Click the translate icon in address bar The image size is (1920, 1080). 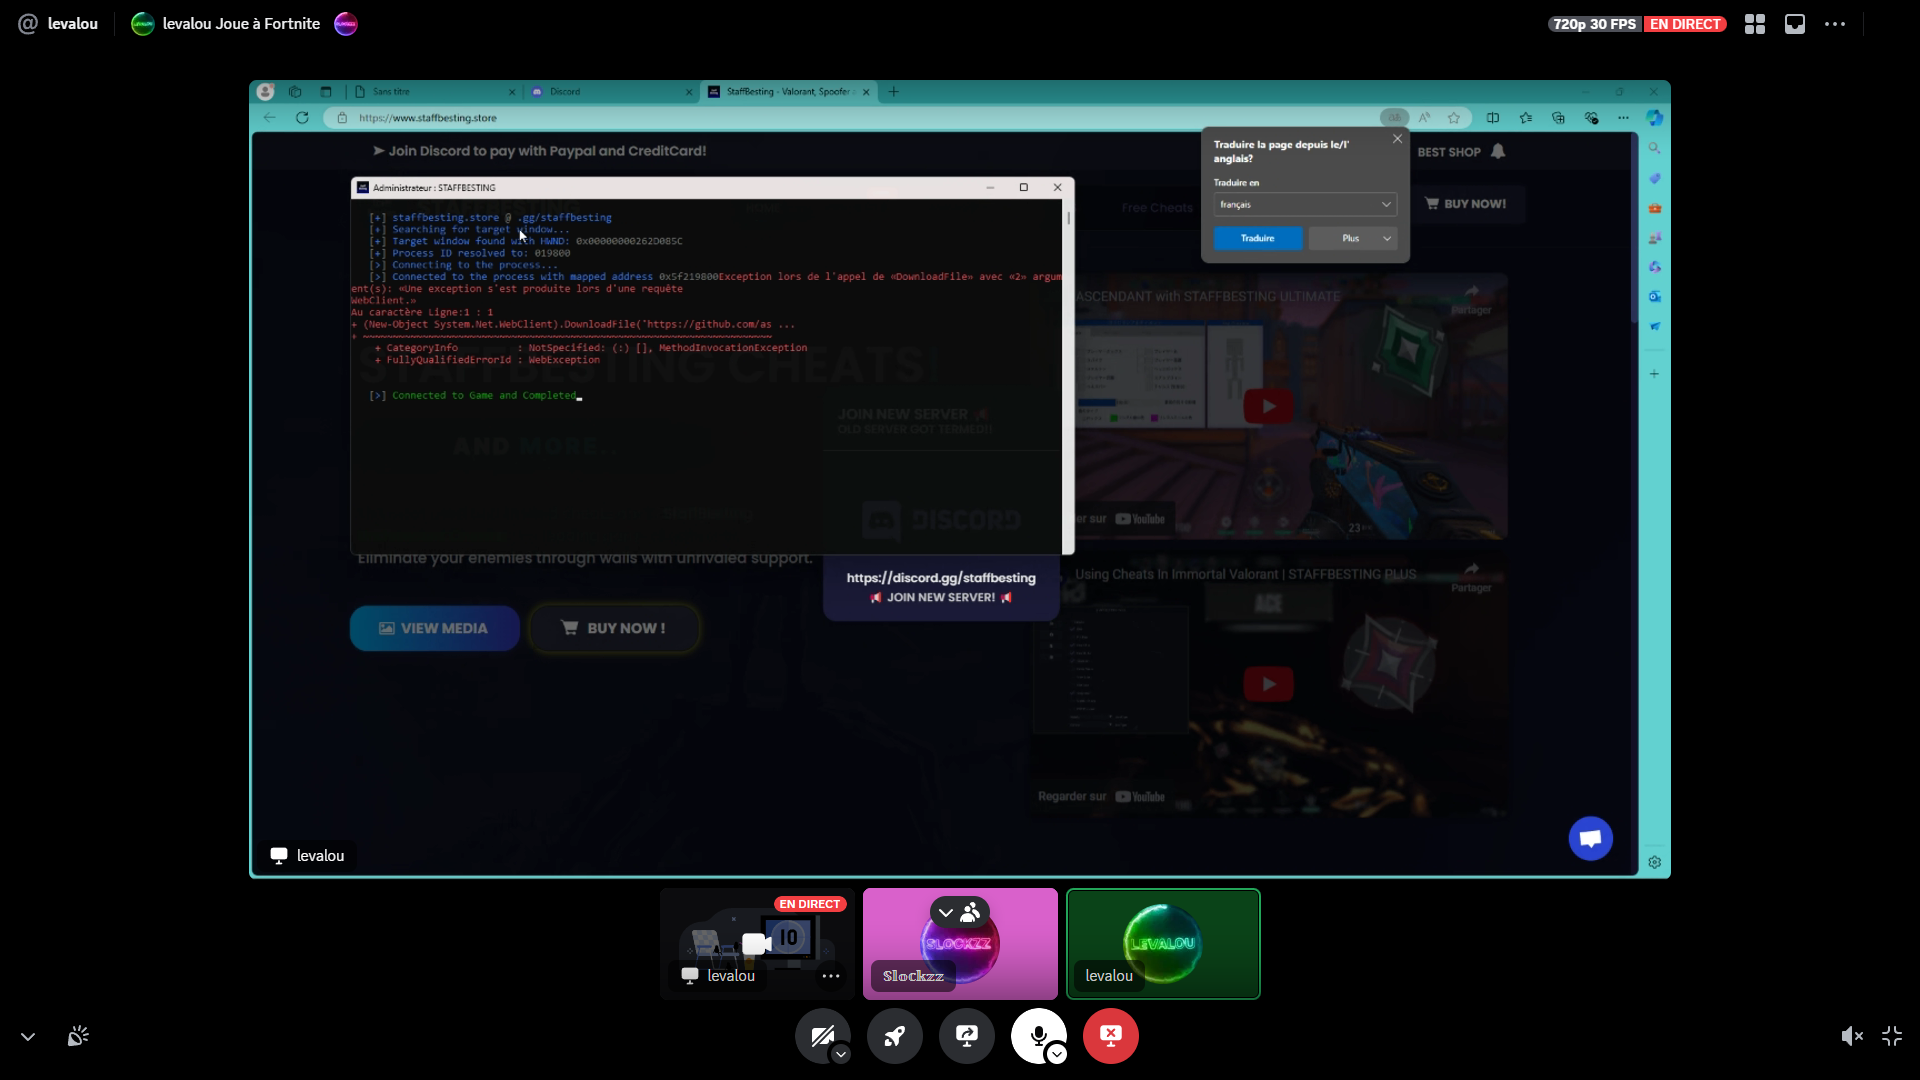[1394, 118]
